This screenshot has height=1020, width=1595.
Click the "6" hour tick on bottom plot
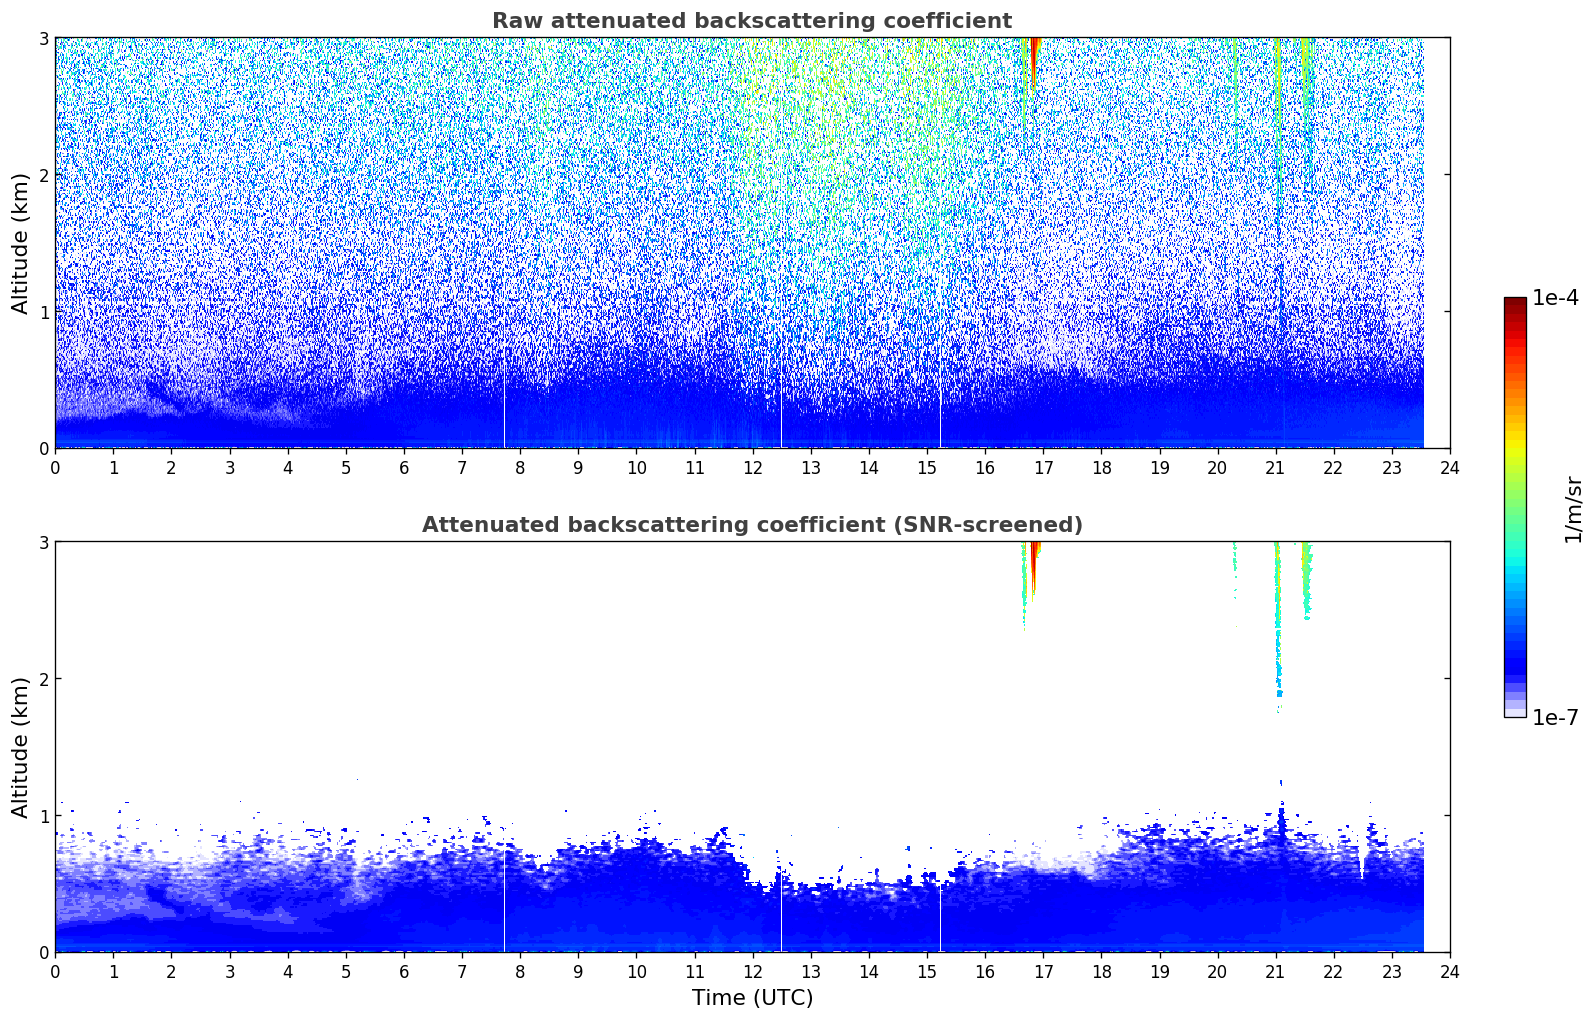pyautogui.click(x=404, y=972)
